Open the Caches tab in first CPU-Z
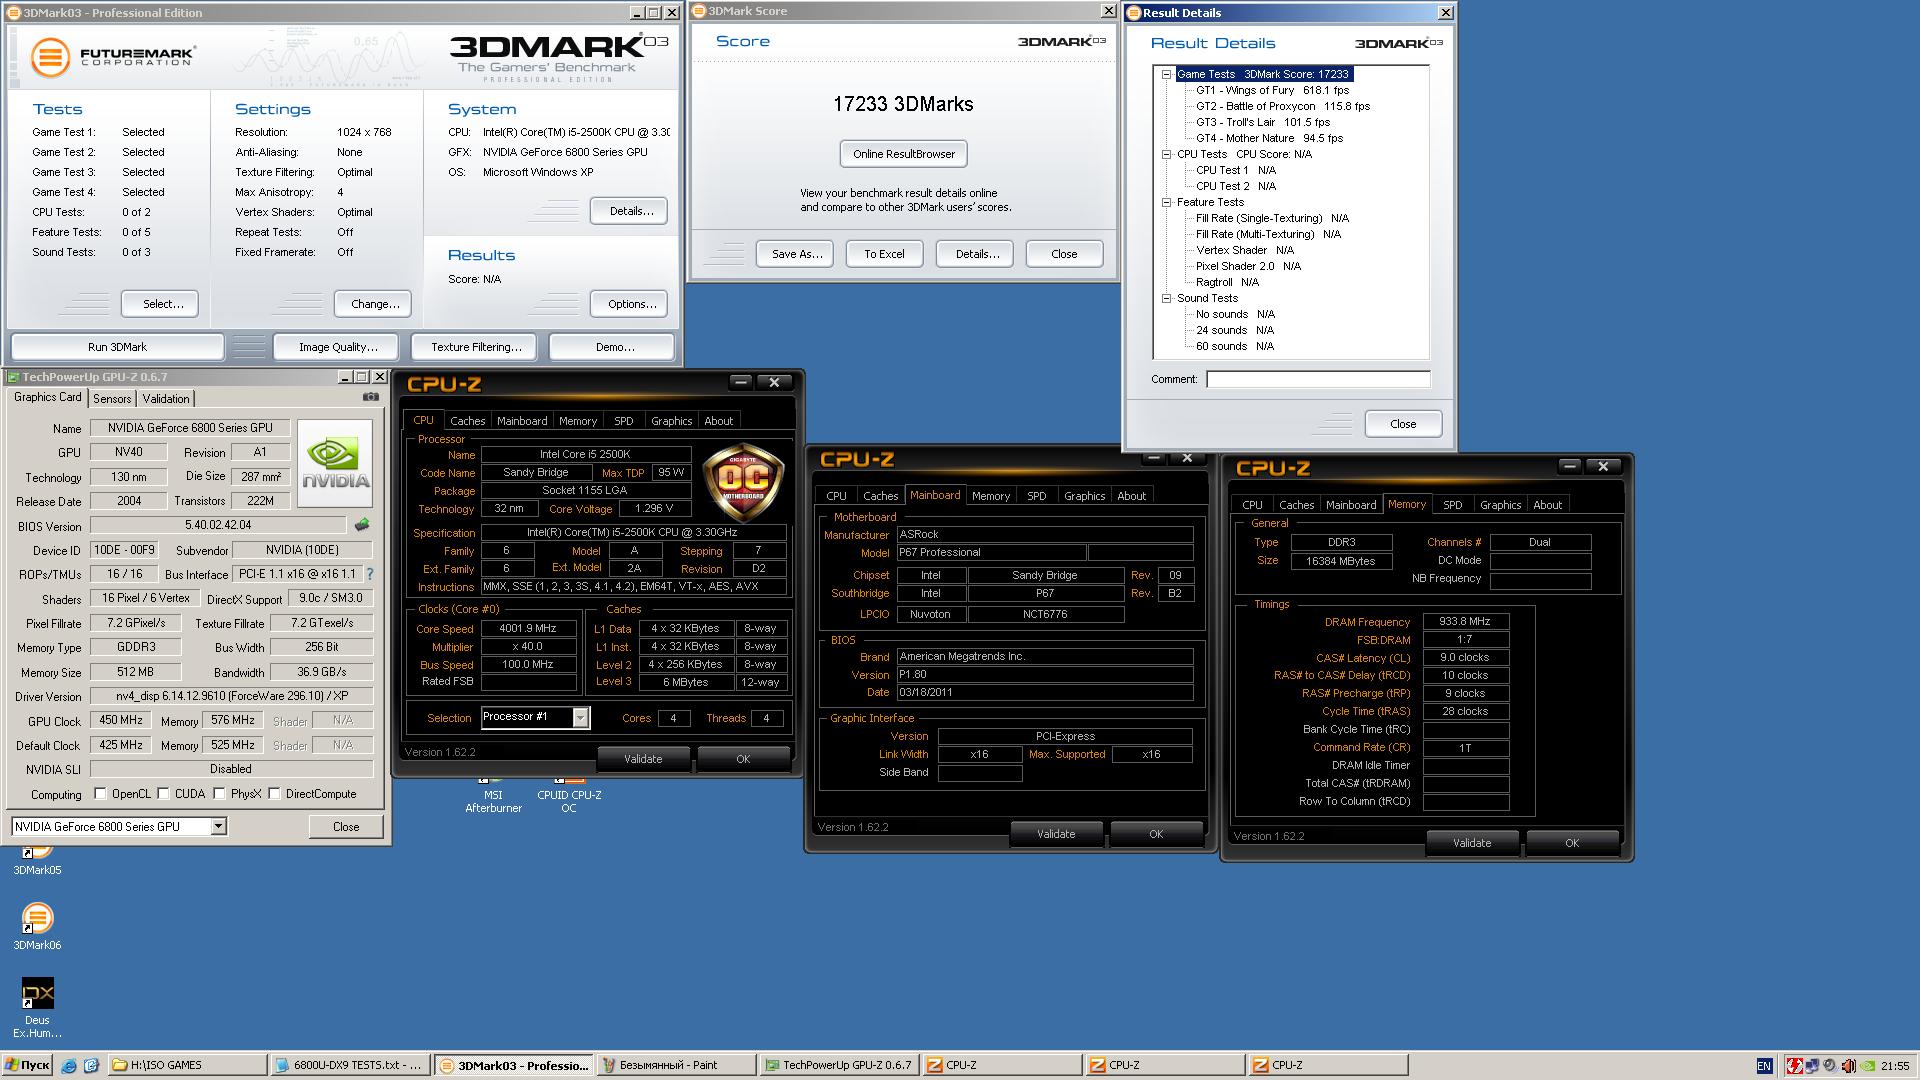Screen dimensions: 1920x1080 tap(467, 421)
